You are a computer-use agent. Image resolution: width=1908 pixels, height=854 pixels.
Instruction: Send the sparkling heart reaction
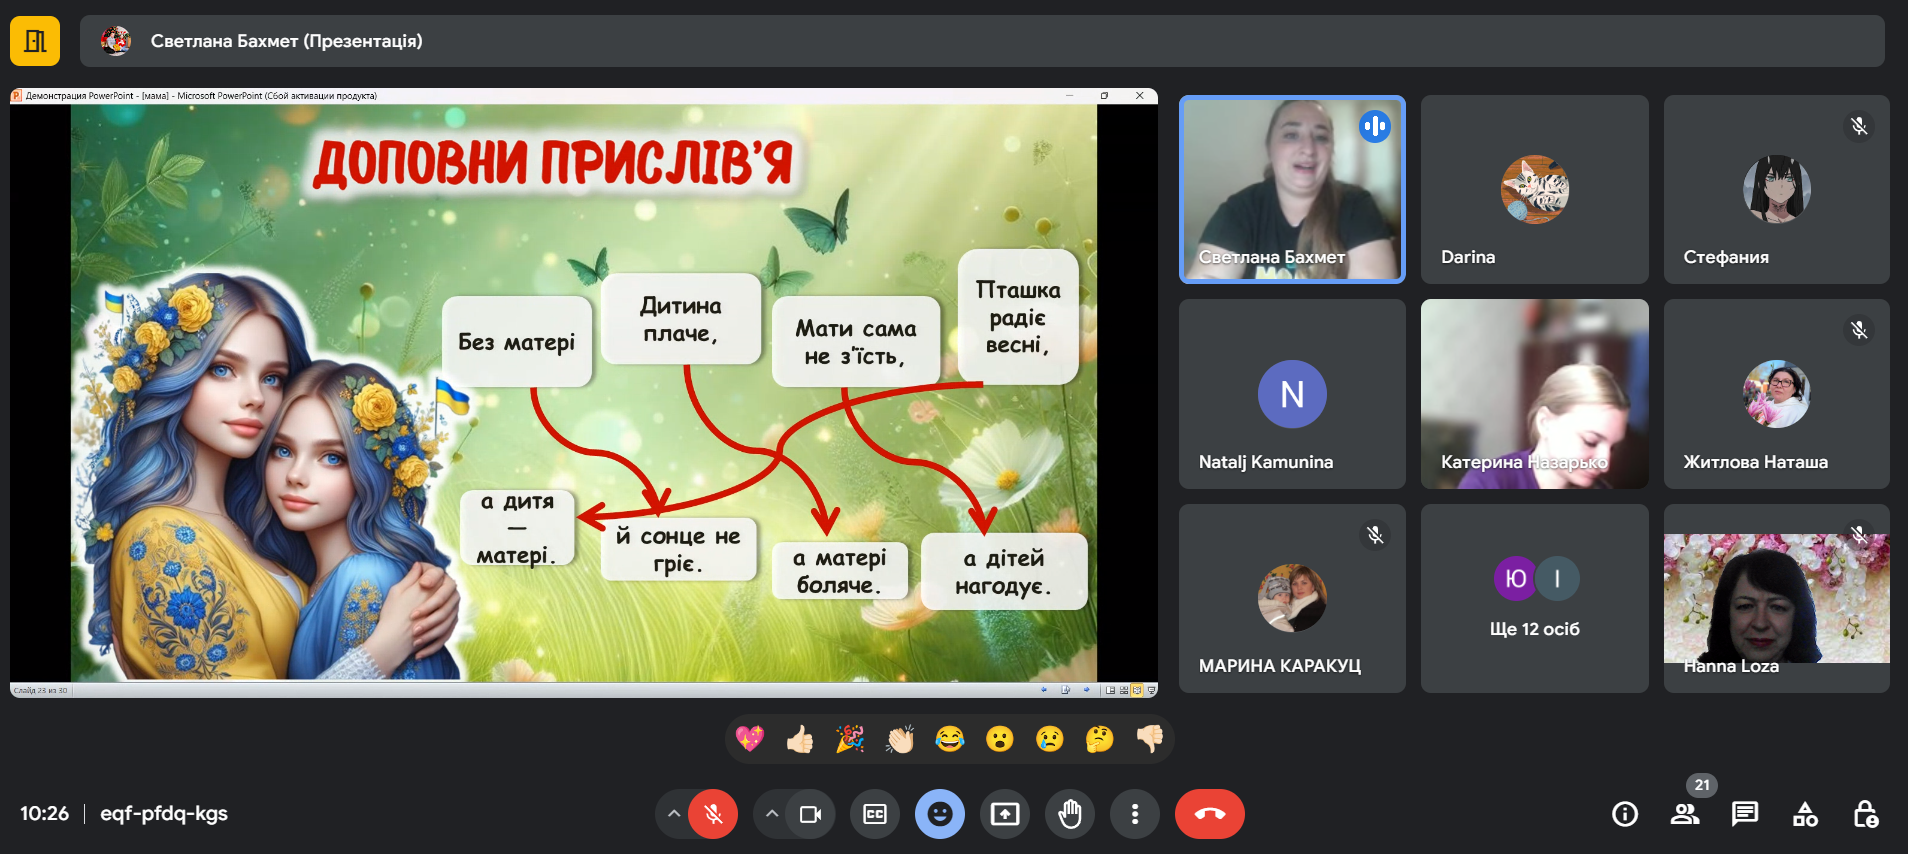[x=750, y=739]
